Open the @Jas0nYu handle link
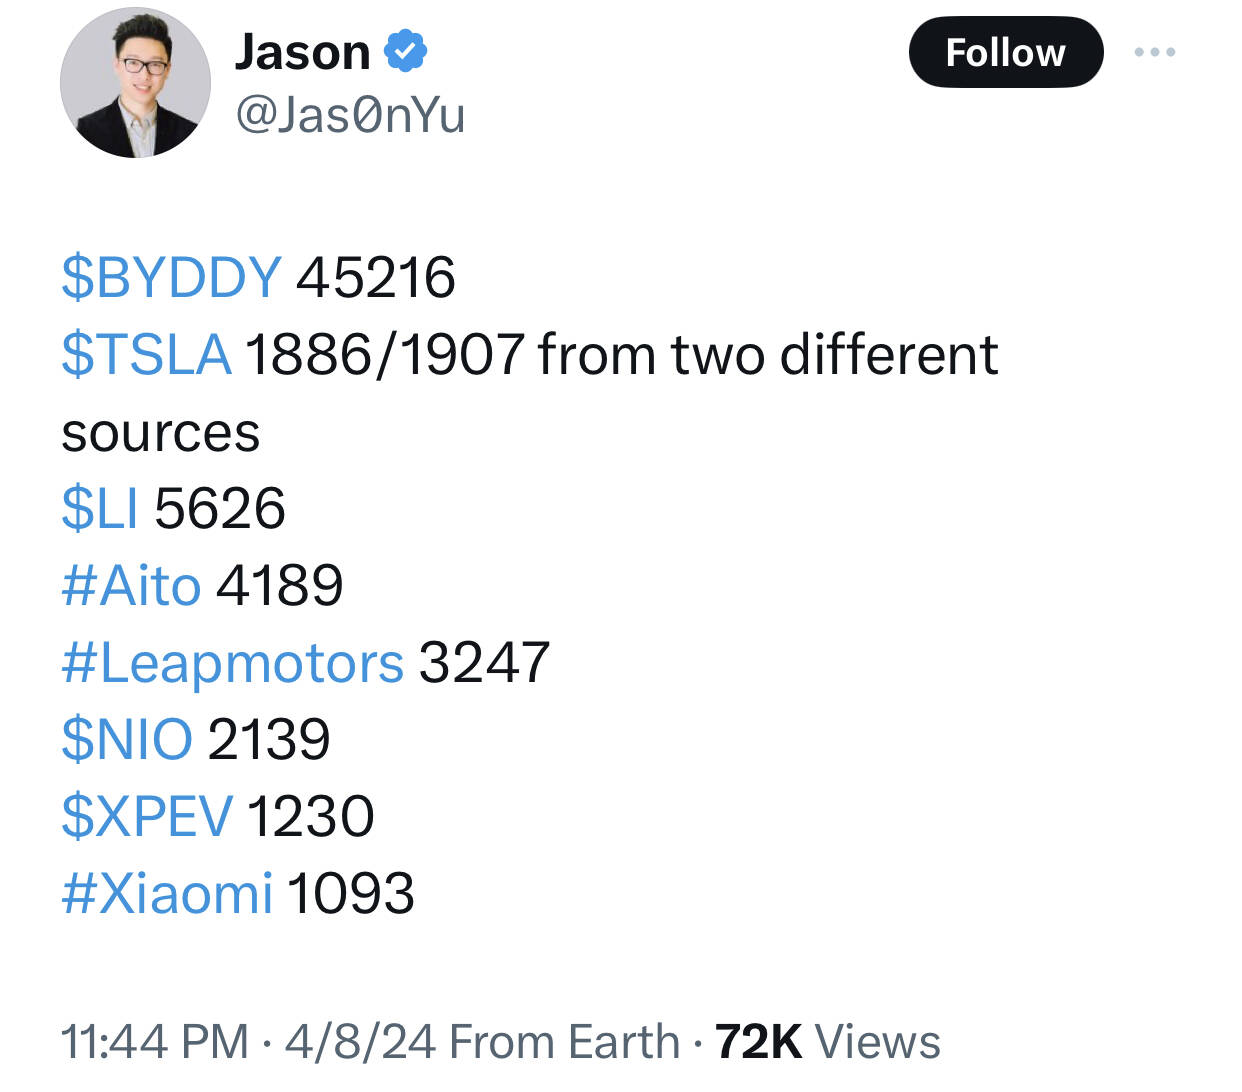 click(x=350, y=115)
